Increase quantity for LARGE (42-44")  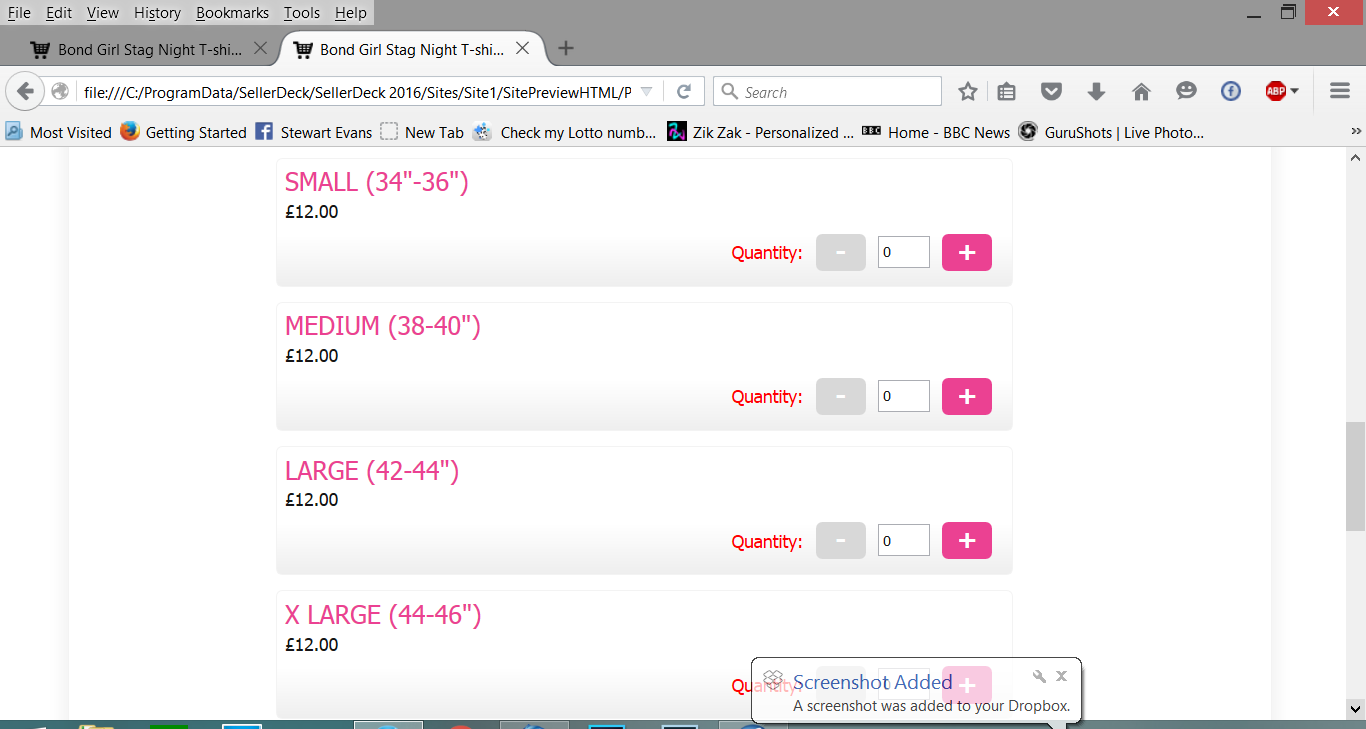click(966, 541)
